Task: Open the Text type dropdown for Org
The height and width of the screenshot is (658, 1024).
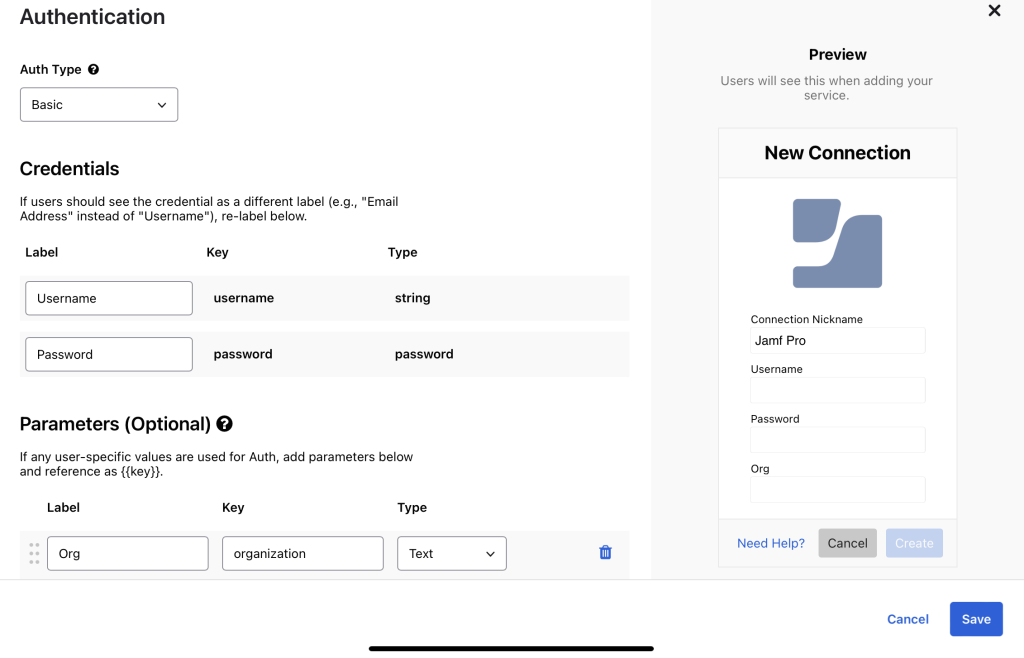Action: 452,554
